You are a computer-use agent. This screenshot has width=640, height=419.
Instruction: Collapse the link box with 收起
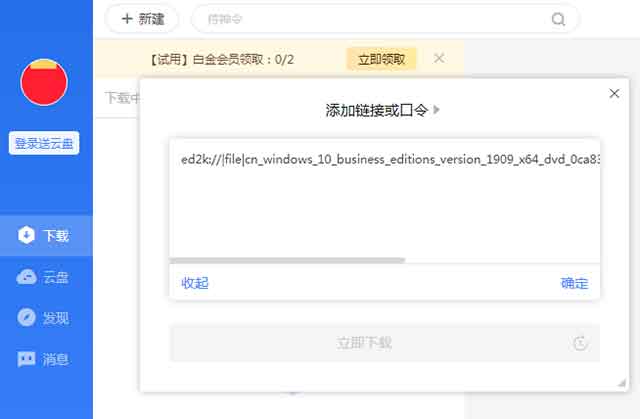195,283
